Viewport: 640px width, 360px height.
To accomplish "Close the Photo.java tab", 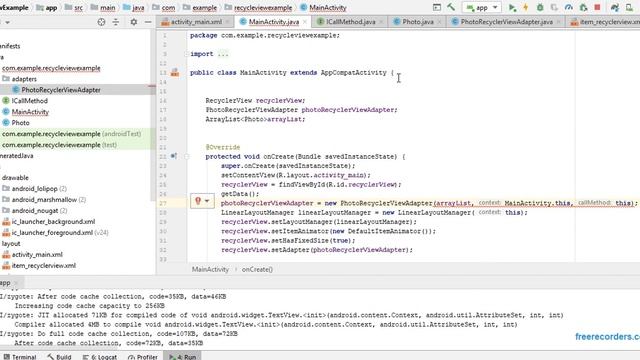I will pyautogui.click(x=439, y=22).
